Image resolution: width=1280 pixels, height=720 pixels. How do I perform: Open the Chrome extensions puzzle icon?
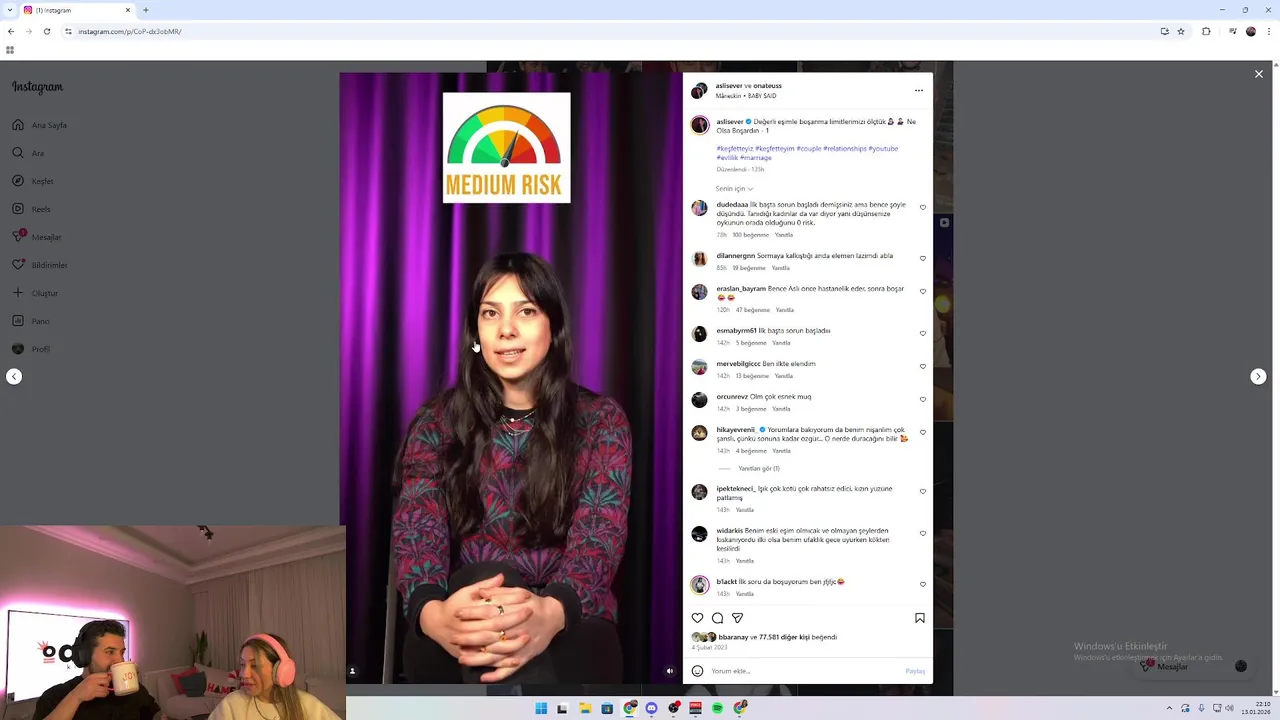[1206, 31]
